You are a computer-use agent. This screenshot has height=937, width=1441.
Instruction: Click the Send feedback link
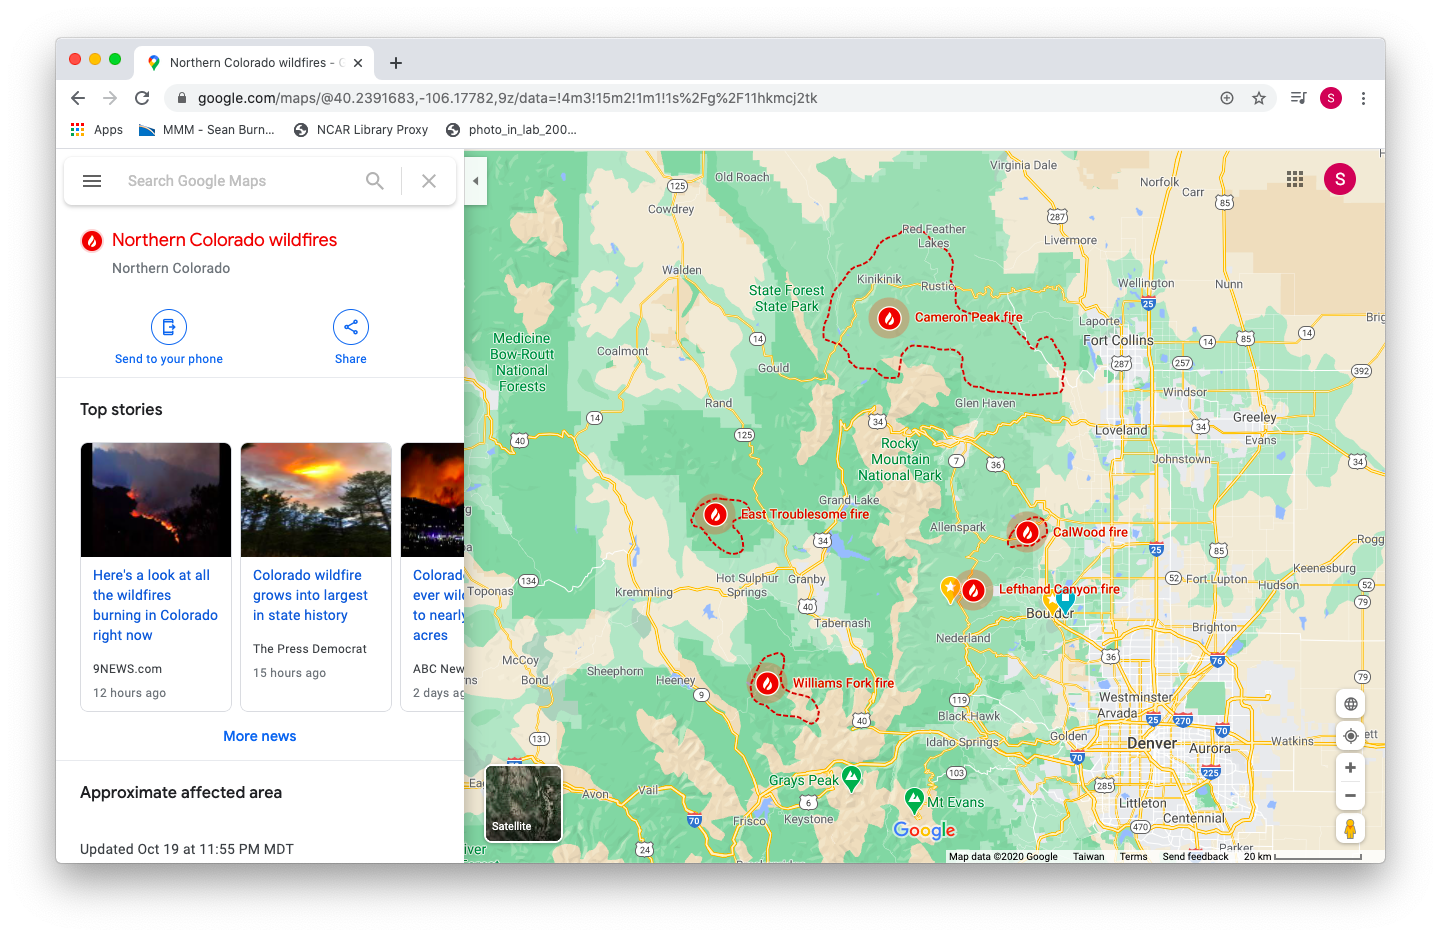[x=1195, y=856]
